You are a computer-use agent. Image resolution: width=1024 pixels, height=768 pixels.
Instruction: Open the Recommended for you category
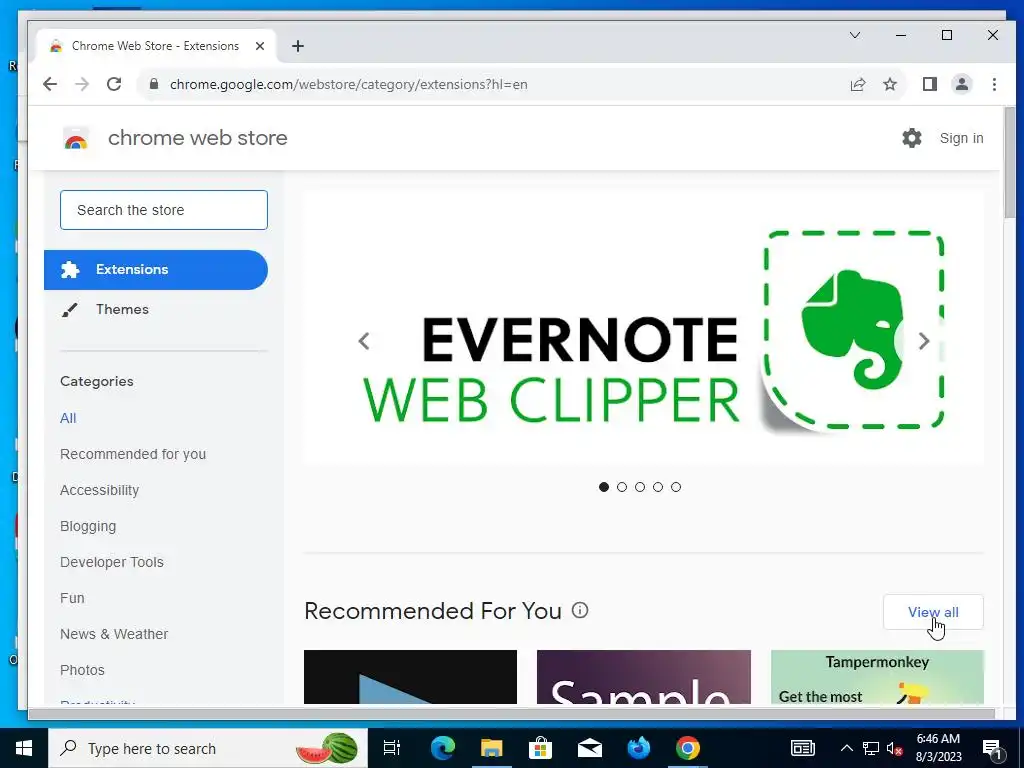(x=133, y=454)
